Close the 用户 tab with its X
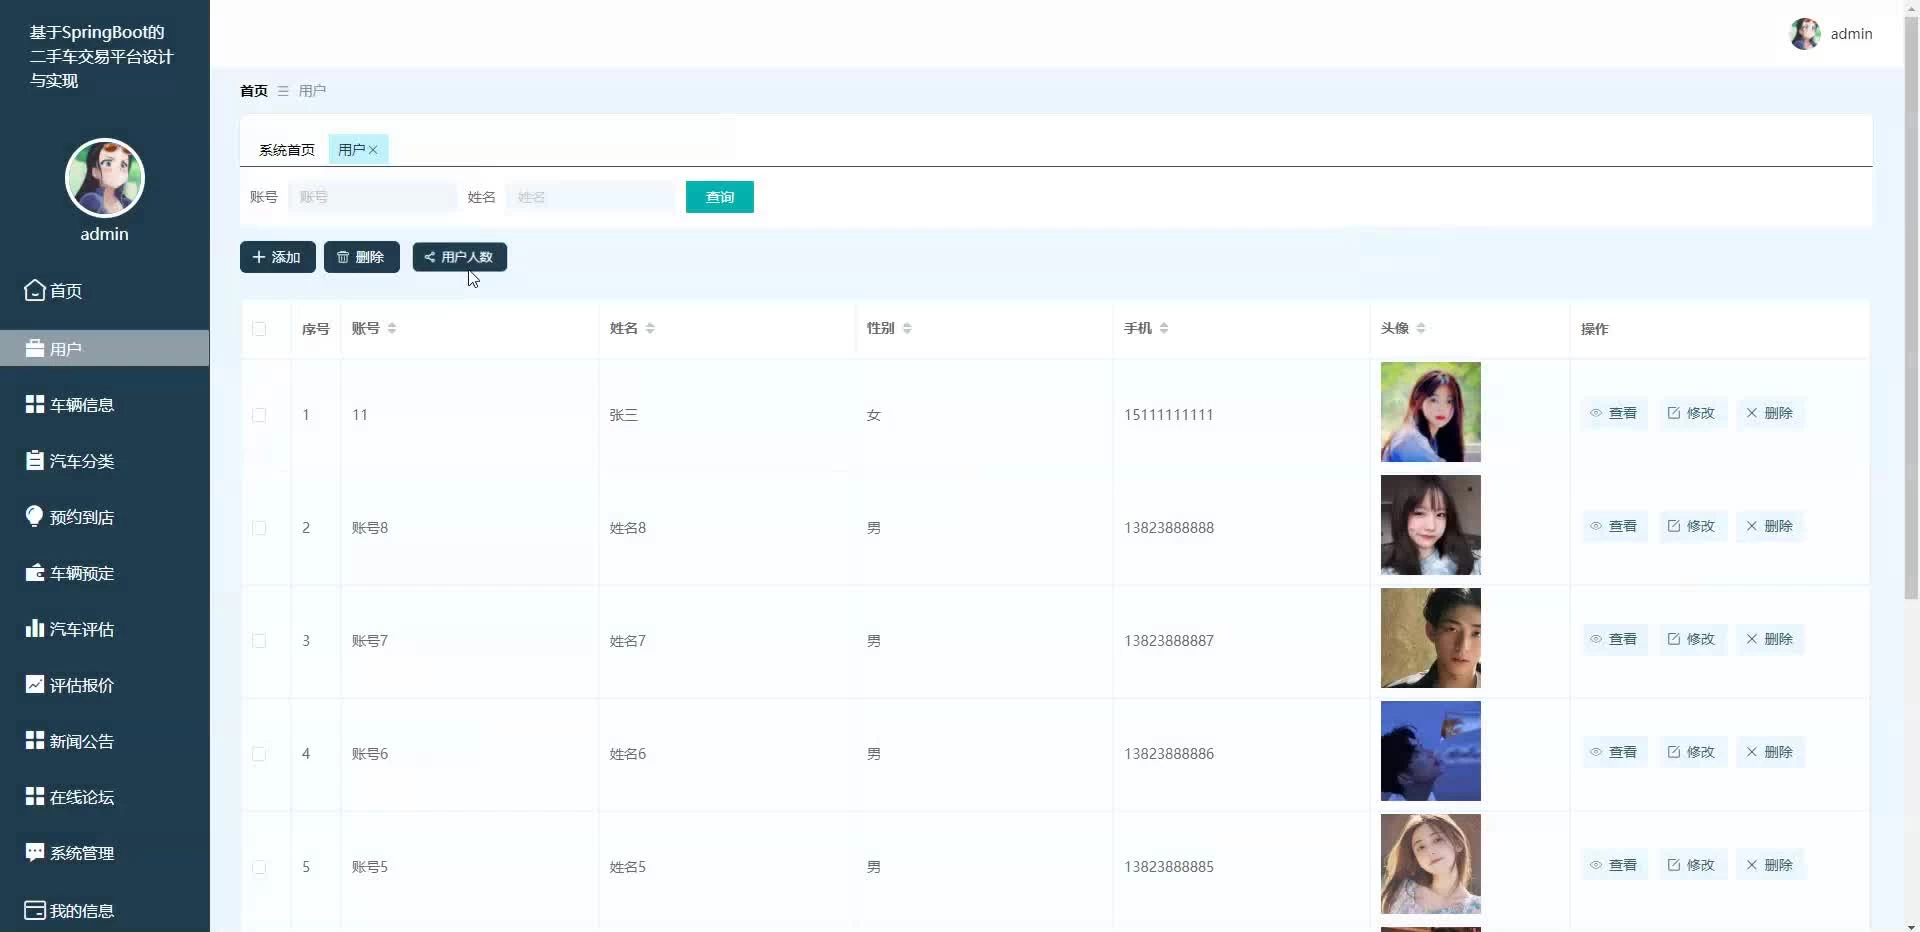This screenshot has height=932, width=1920. tap(373, 150)
